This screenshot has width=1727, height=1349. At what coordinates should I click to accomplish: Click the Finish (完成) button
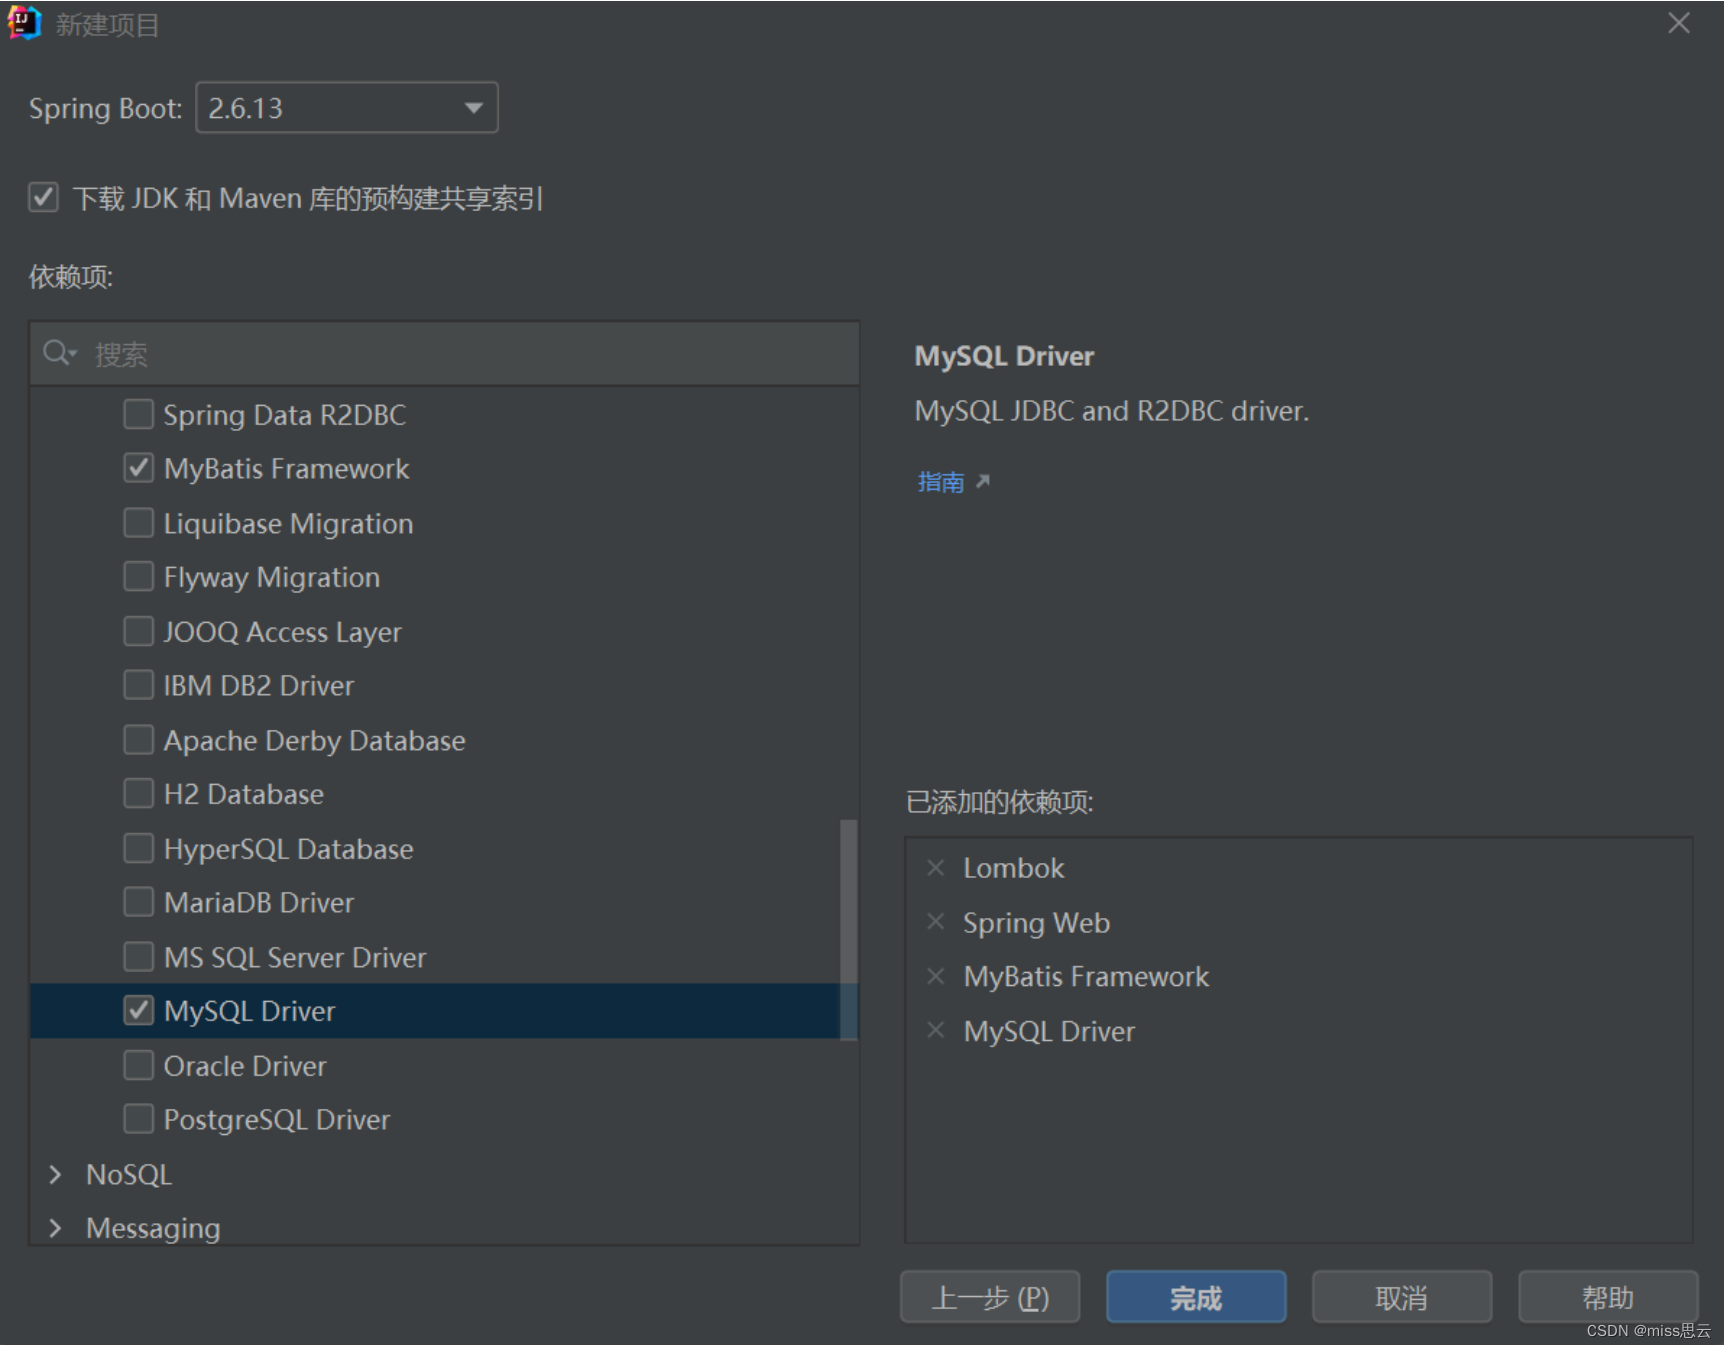[x=1196, y=1298]
